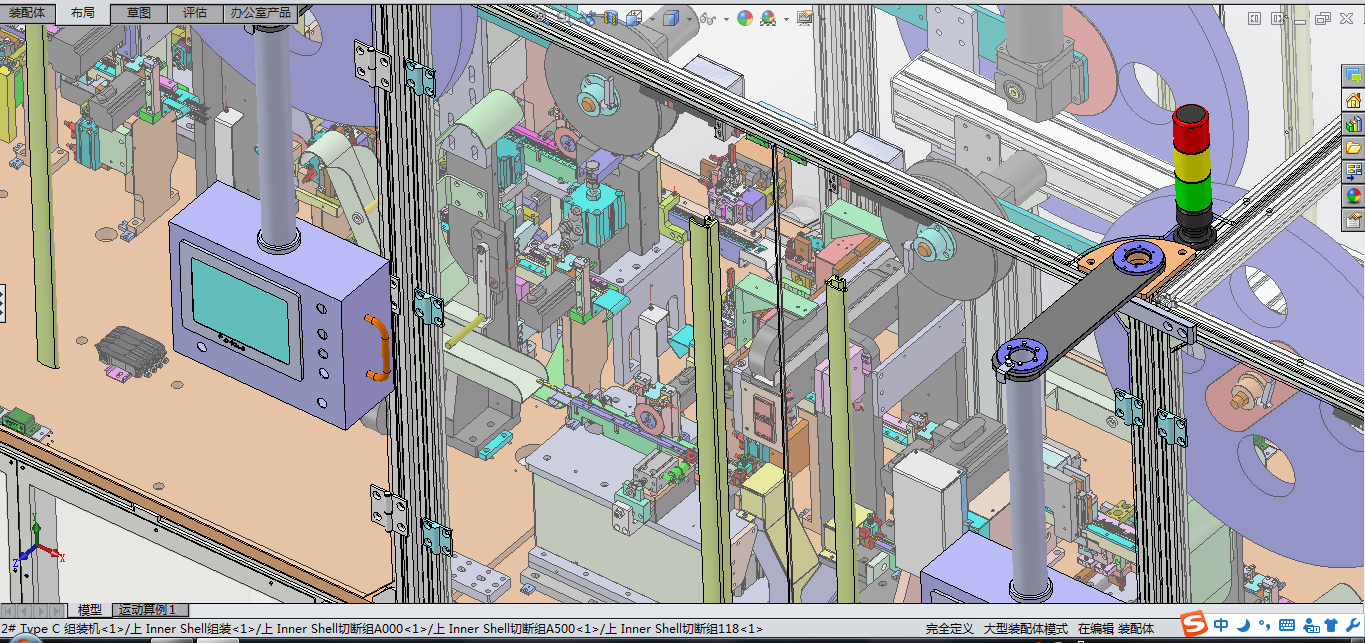1365x643 pixels.
Task: Select the 评估 tab
Action: (195, 13)
